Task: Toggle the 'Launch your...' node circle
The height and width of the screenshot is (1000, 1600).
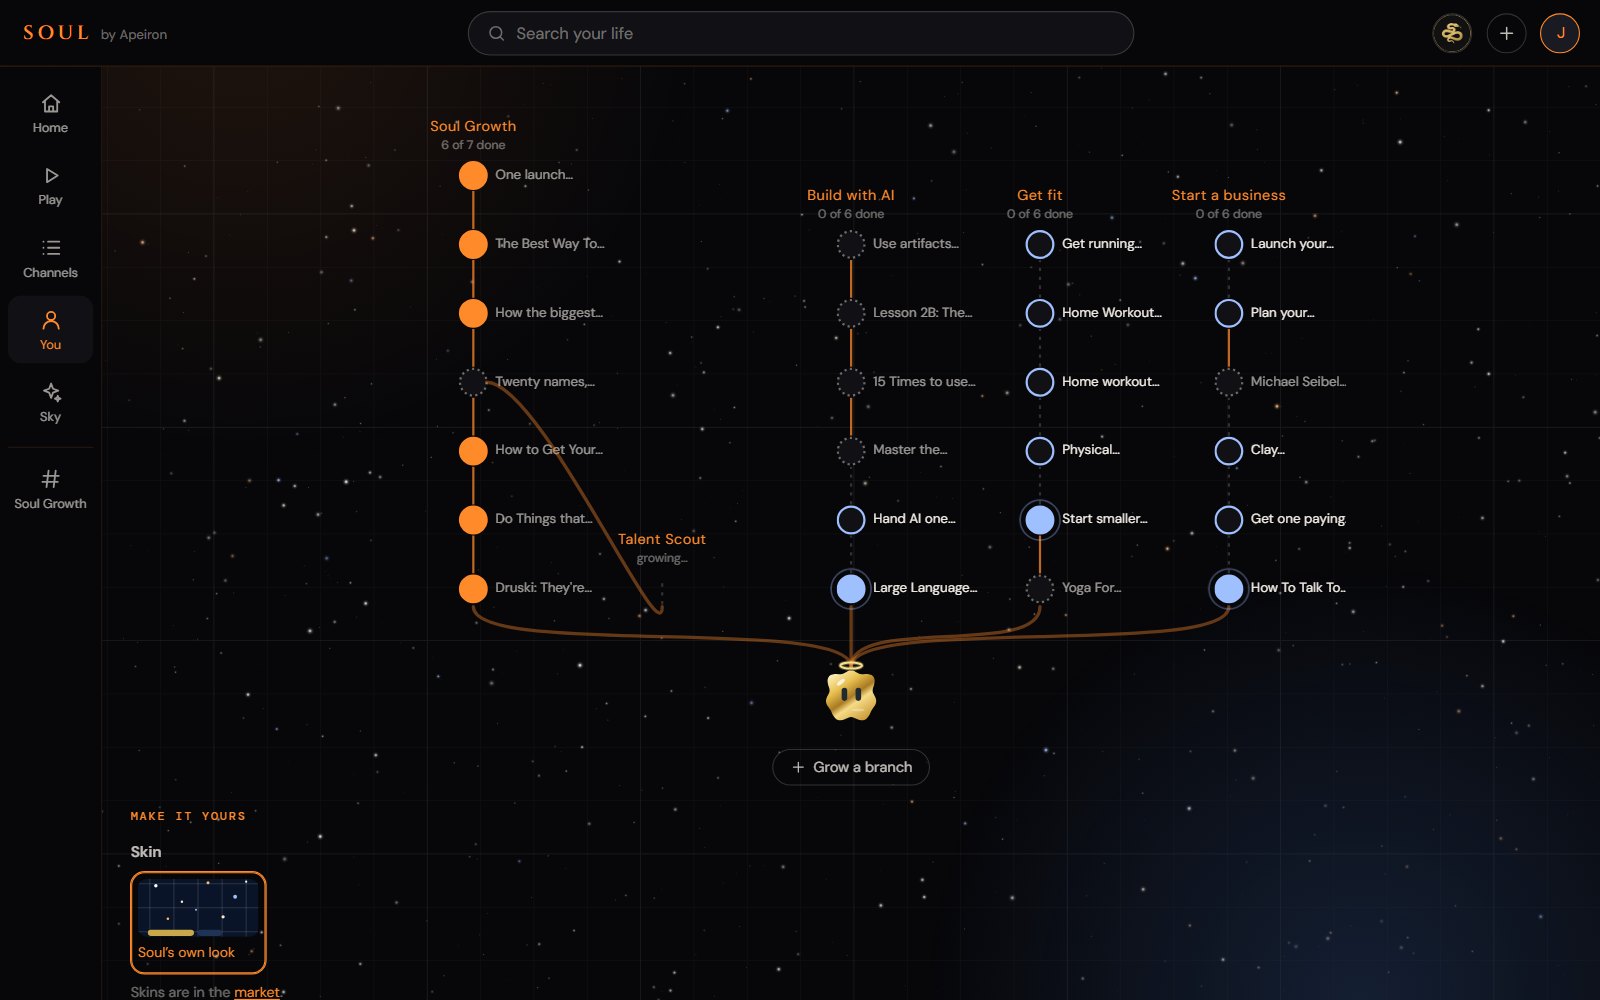Action: point(1228,244)
